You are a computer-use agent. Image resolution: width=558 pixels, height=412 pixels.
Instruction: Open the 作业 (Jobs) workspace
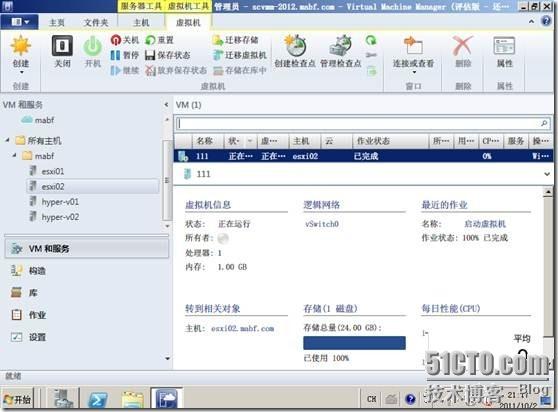(28, 315)
